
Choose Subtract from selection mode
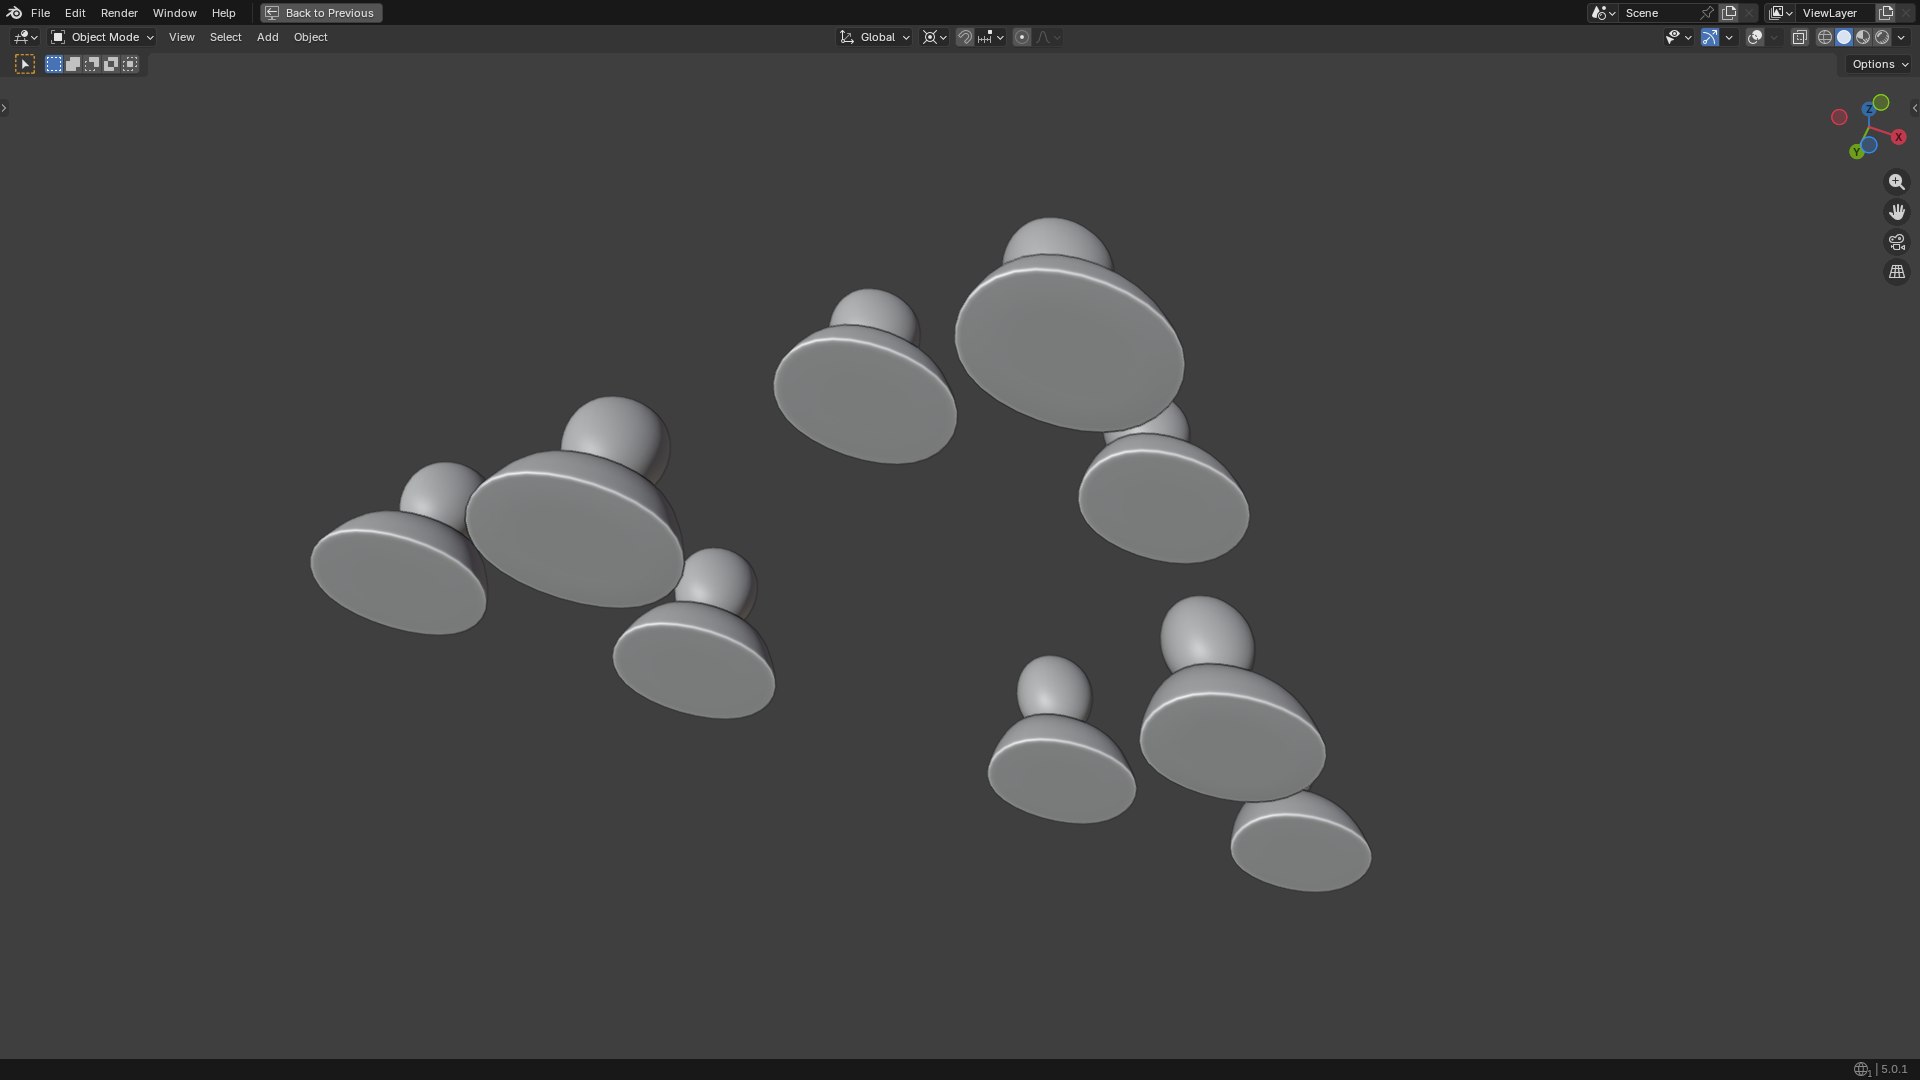(92, 64)
